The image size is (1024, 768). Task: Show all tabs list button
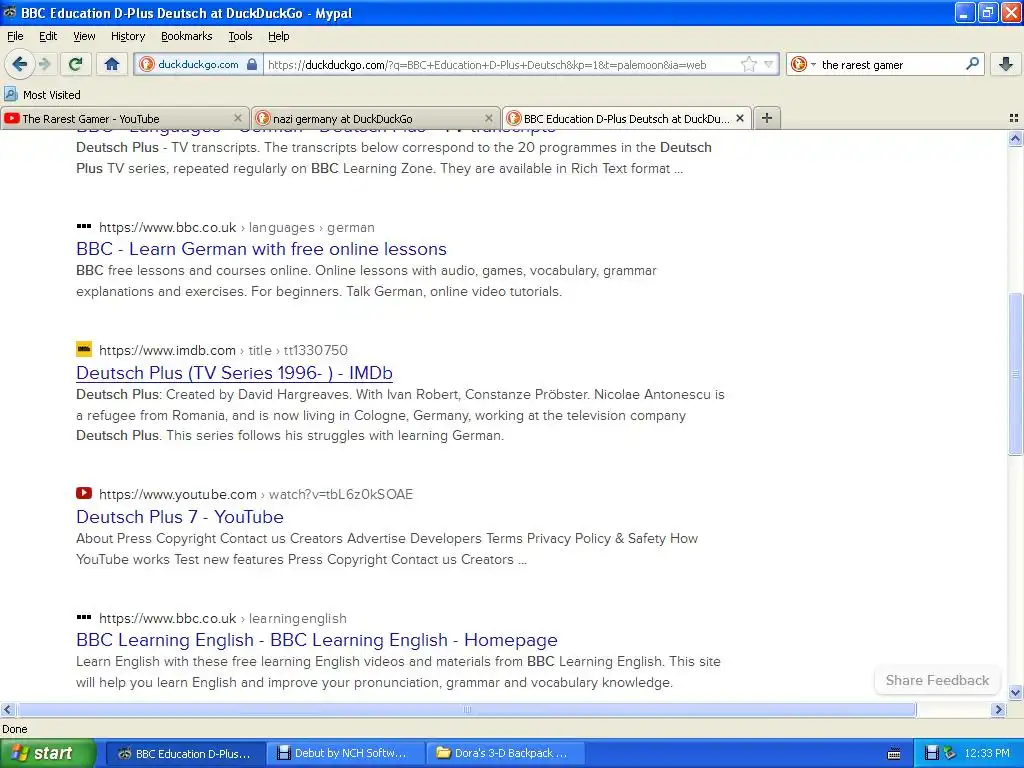tap(1014, 118)
